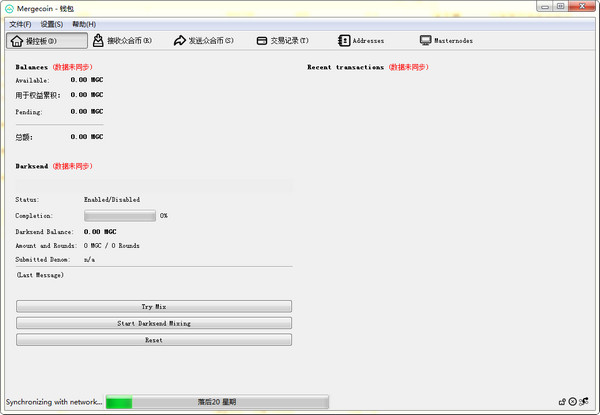The height and width of the screenshot is (415, 600).
Task: Click the Available balance value 0.00 MGC
Action: pyautogui.click(x=87, y=80)
